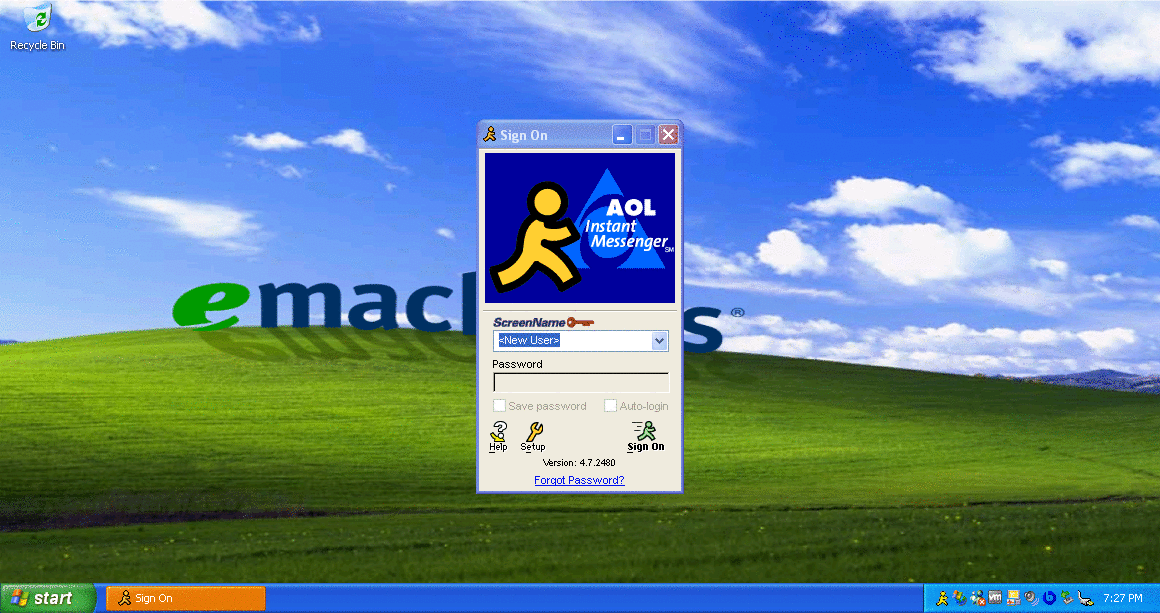
Task: Click the ScreenName key icon
Action: pos(580,323)
